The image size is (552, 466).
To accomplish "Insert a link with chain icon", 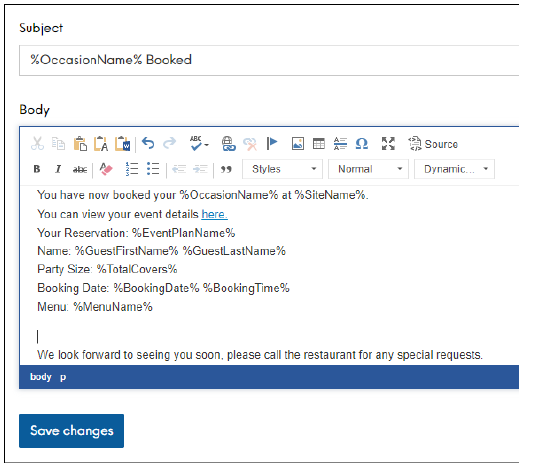I will point(228,144).
